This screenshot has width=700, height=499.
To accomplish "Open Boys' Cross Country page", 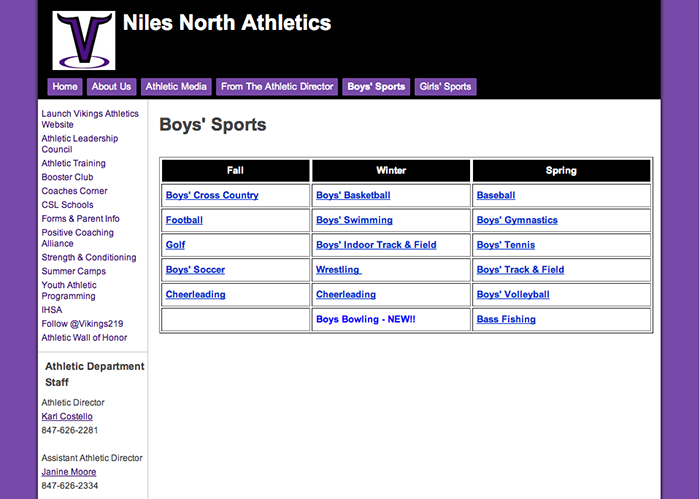I will coord(212,195).
